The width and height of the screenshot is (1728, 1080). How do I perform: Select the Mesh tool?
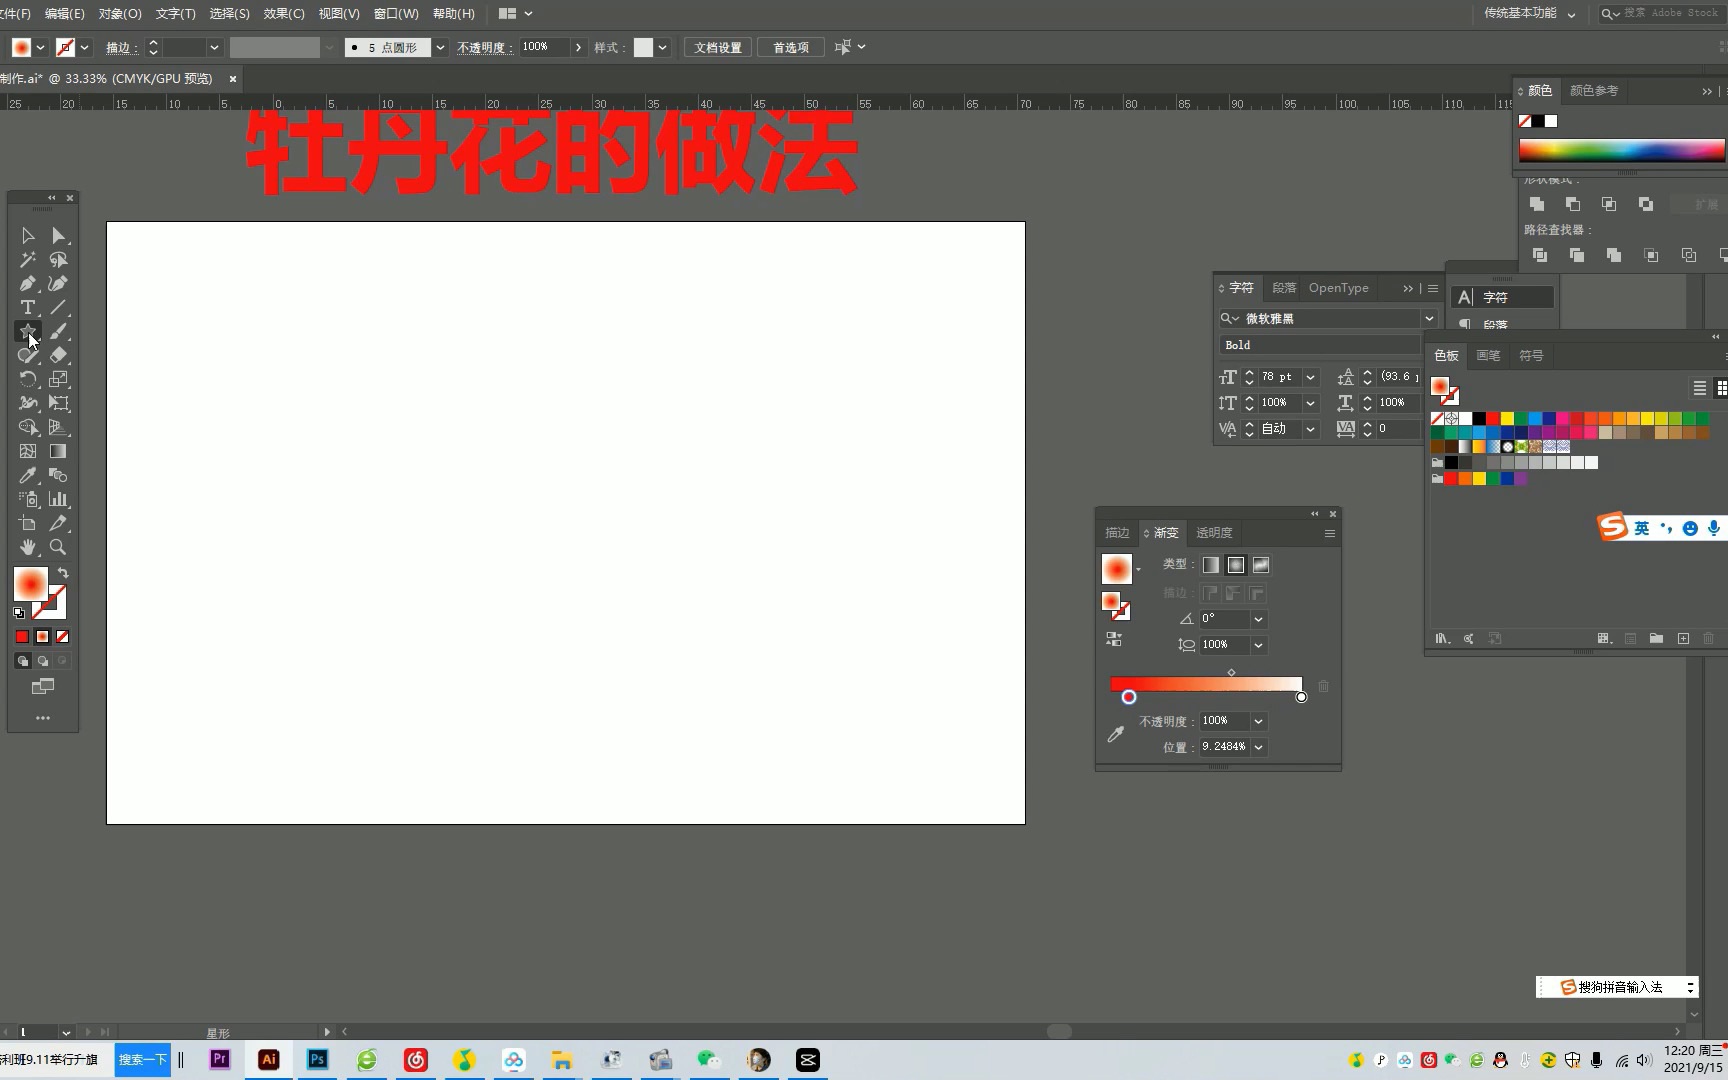click(x=28, y=451)
